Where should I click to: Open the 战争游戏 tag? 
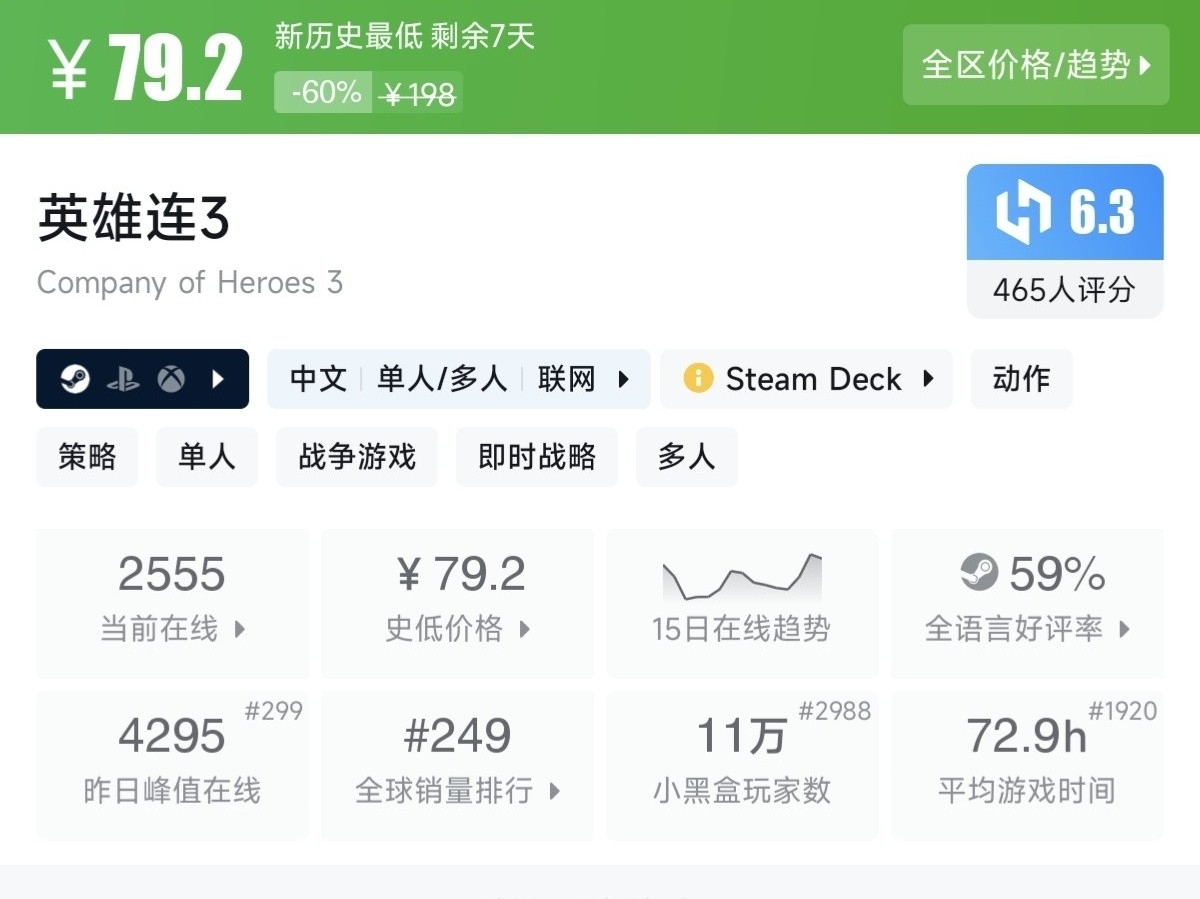pos(356,457)
